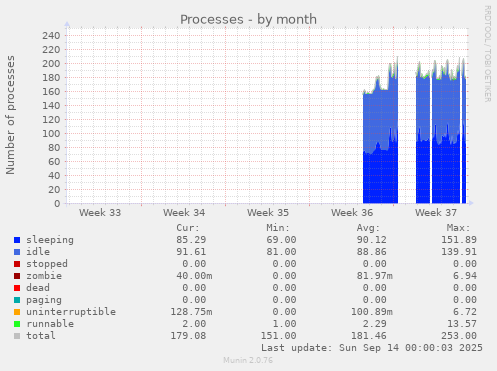Viewport: 497px width, 371px height.
Task: Select the 'runnable' legend label
Action: 50,324
